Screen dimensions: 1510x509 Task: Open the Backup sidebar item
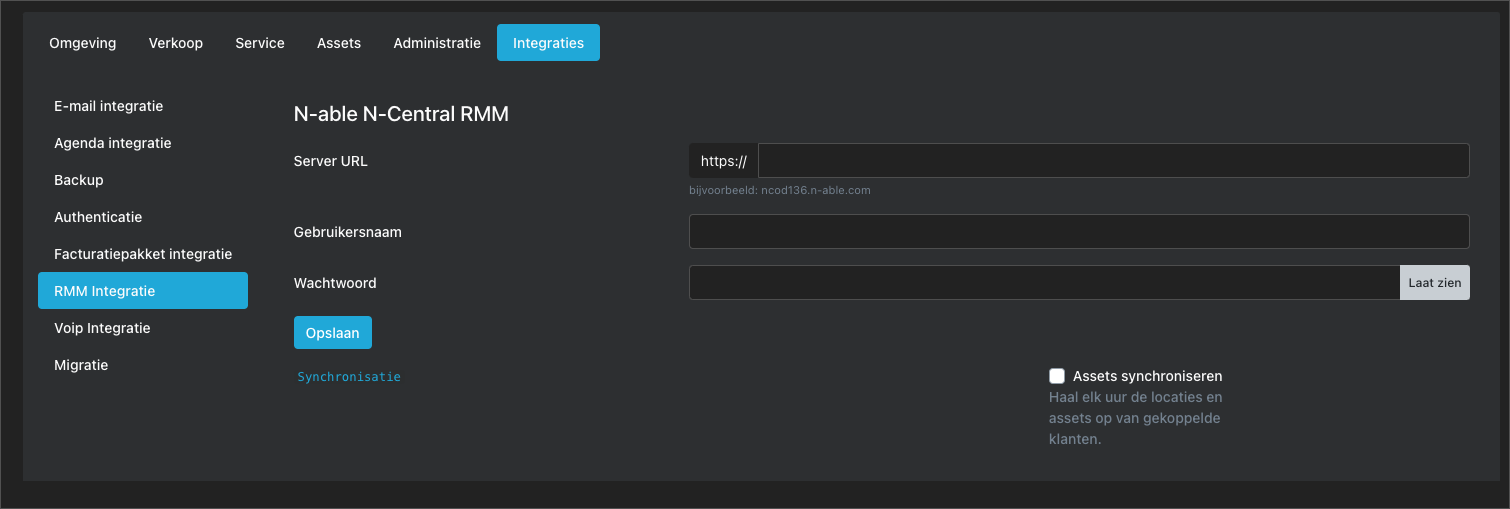coord(143,180)
